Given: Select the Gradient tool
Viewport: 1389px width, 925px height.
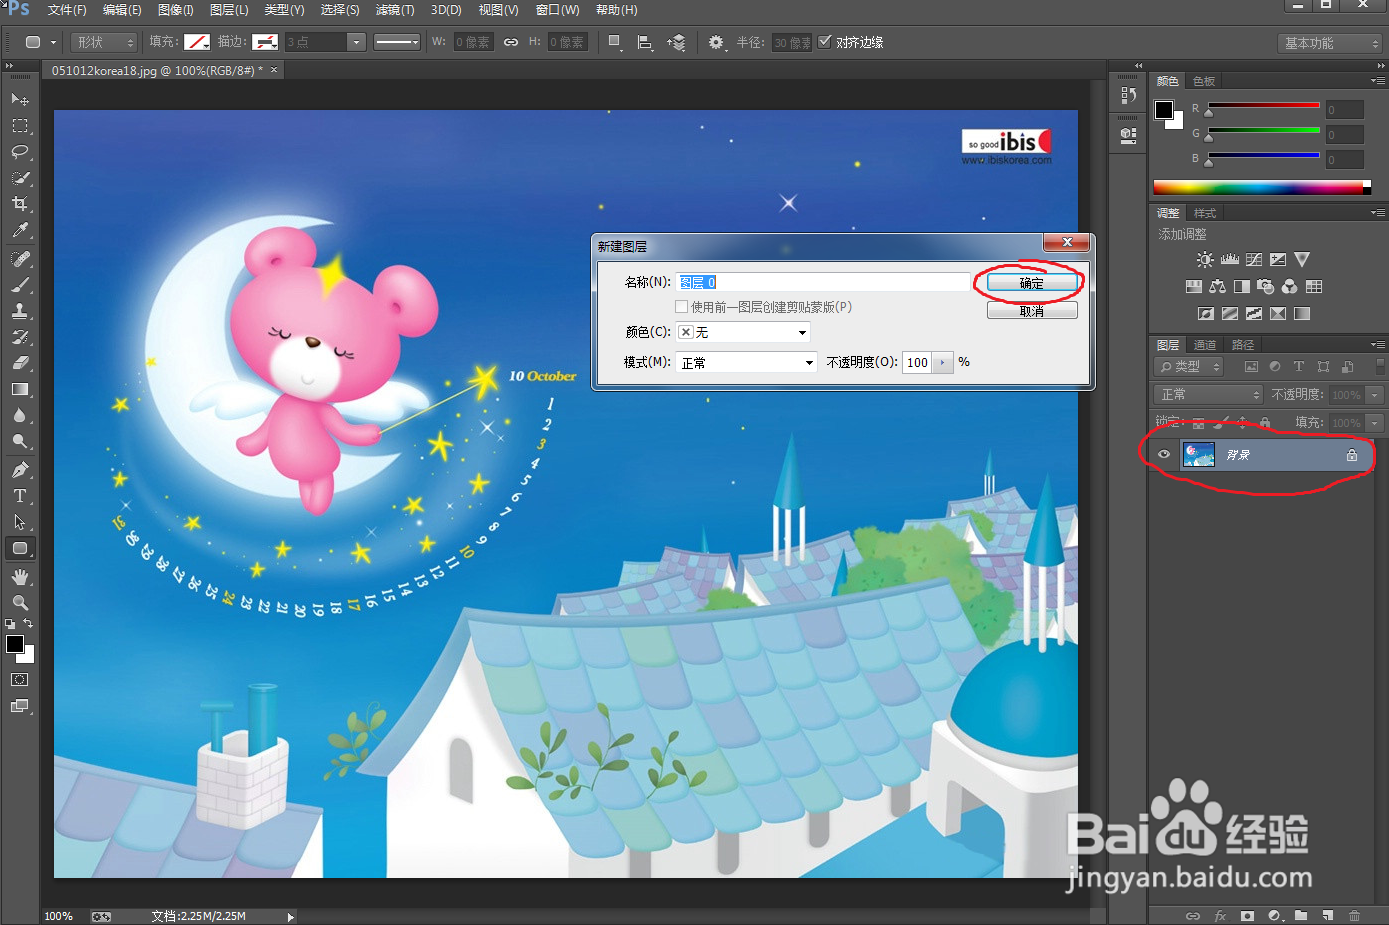Looking at the screenshot, I should (x=19, y=389).
